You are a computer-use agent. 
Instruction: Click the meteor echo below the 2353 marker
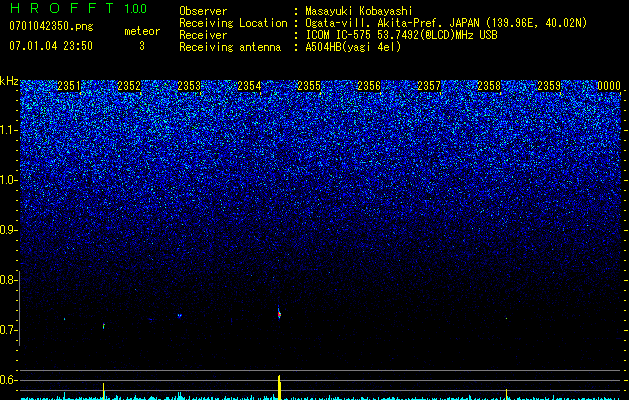[180, 316]
